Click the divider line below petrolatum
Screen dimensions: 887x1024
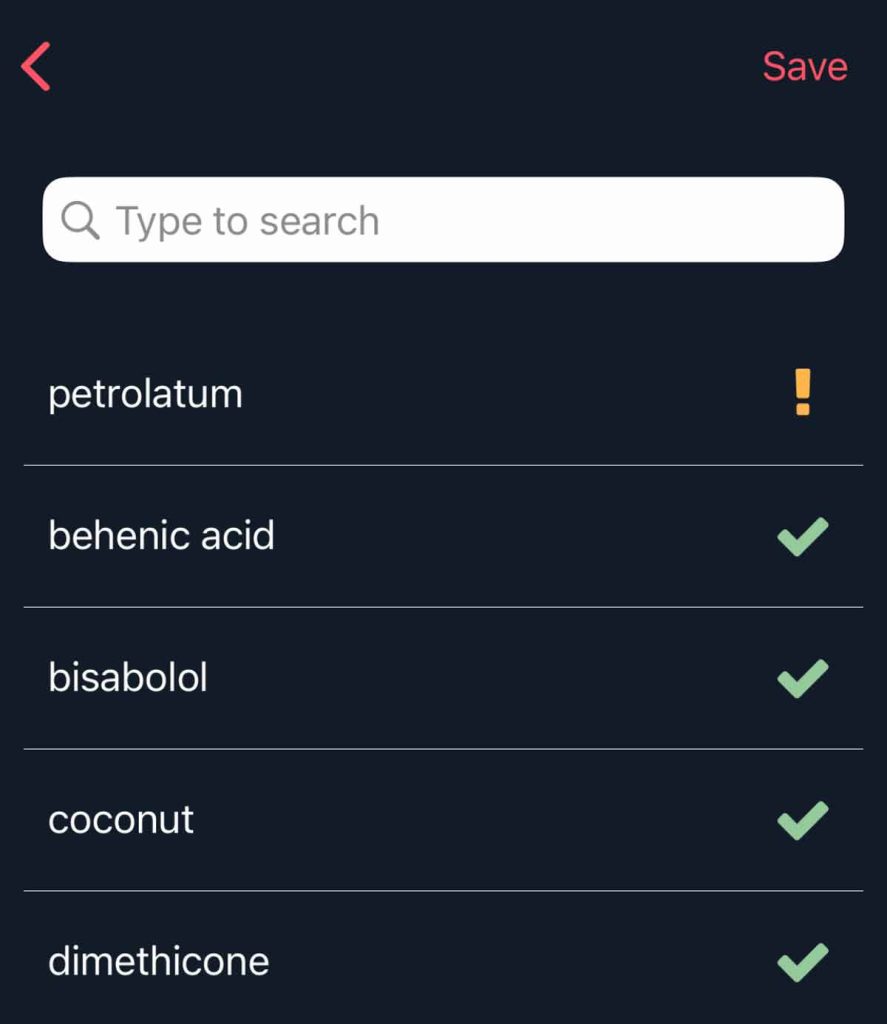pyautogui.click(x=443, y=465)
